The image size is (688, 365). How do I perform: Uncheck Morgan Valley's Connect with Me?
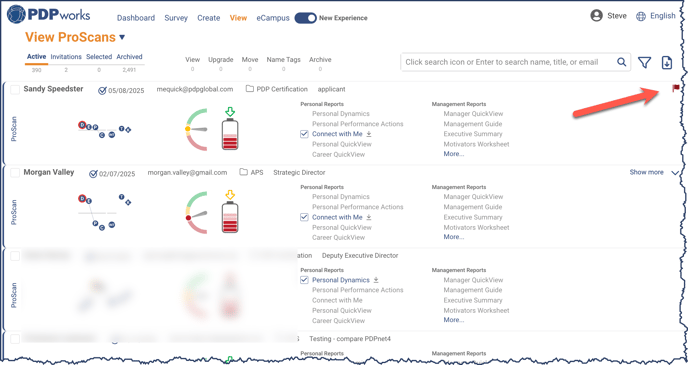click(304, 217)
